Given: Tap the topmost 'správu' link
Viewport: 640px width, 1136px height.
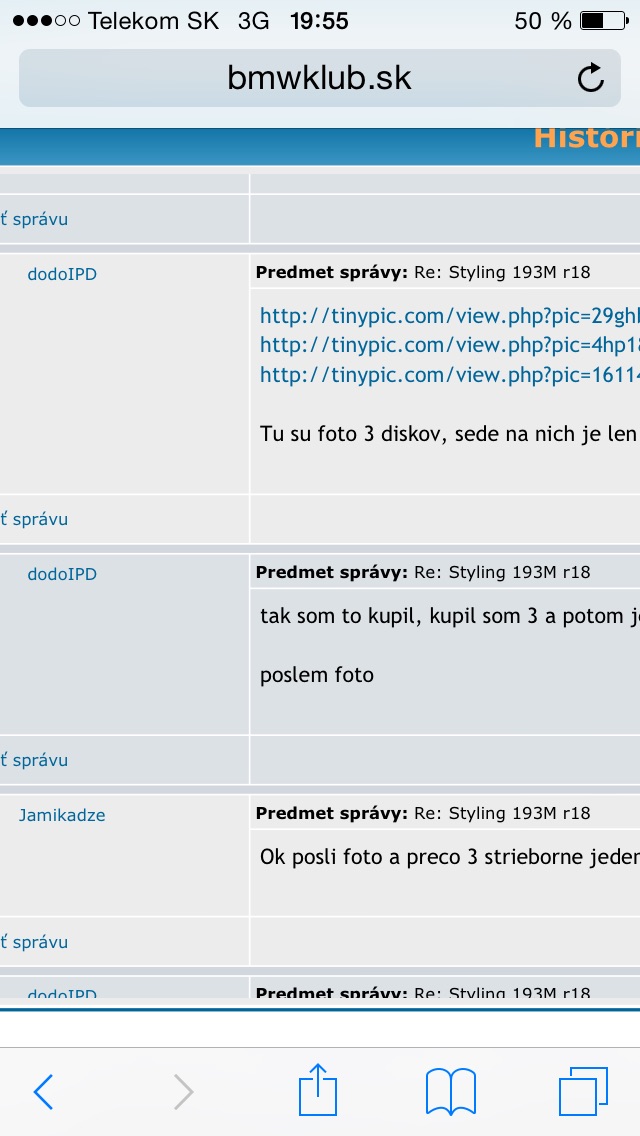Looking at the screenshot, I should point(36,219).
